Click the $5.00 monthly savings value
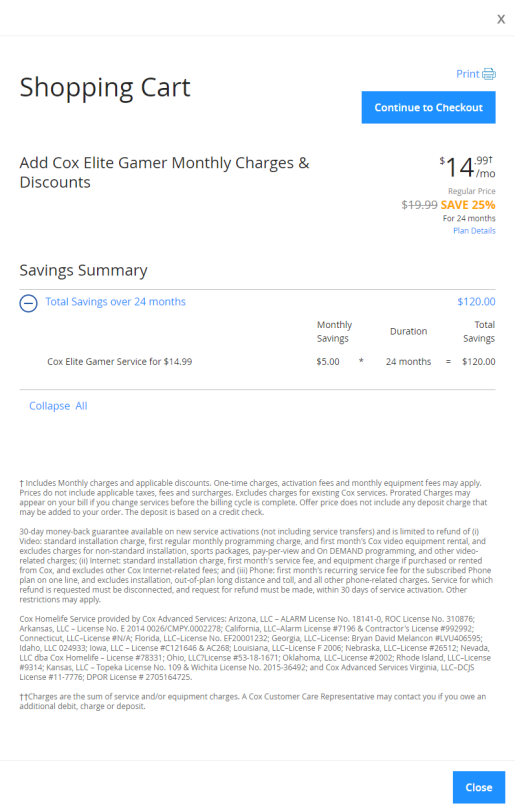 pyautogui.click(x=328, y=362)
